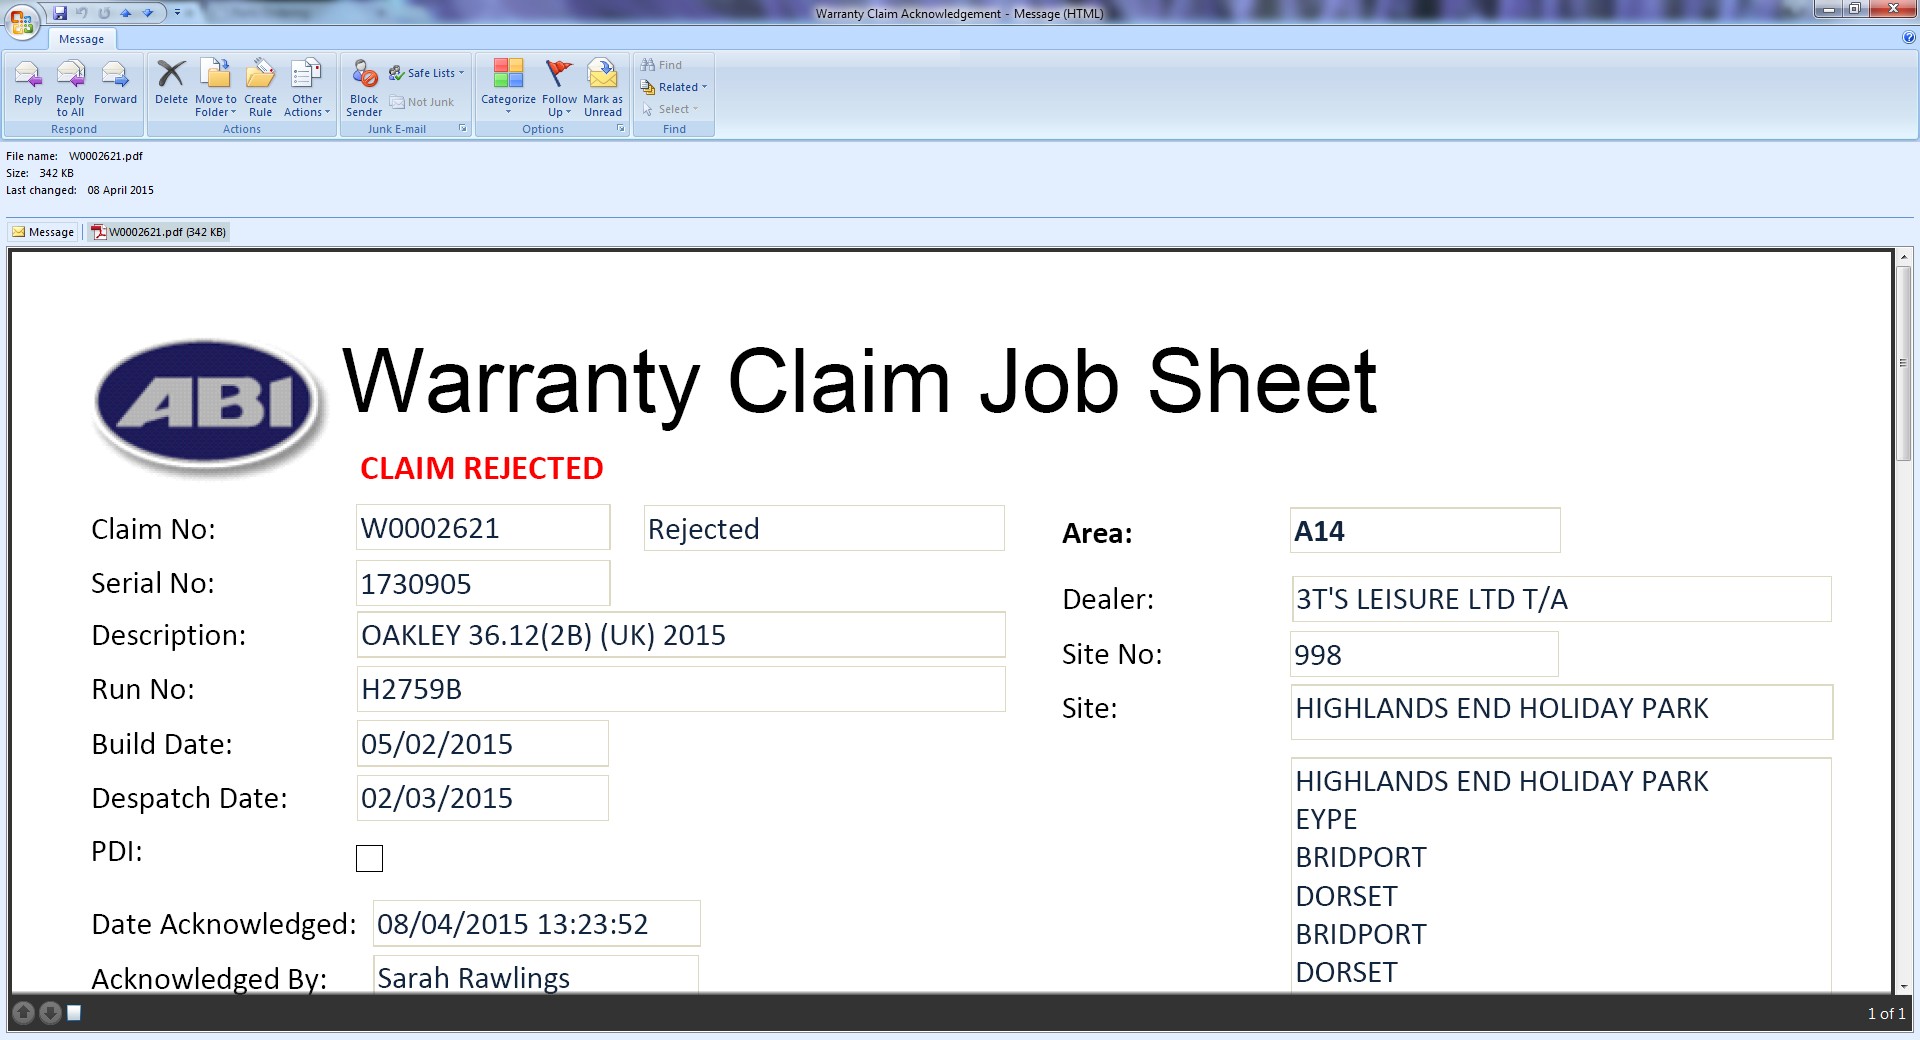Image resolution: width=1920 pixels, height=1040 pixels.
Task: Save using the quick access disk icon
Action: click(x=60, y=13)
